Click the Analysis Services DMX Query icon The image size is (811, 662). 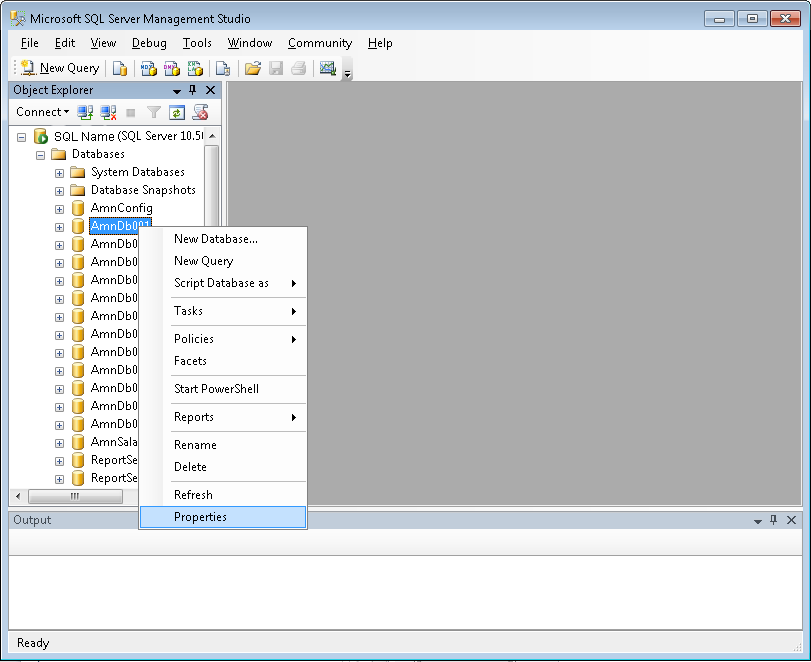click(x=172, y=68)
